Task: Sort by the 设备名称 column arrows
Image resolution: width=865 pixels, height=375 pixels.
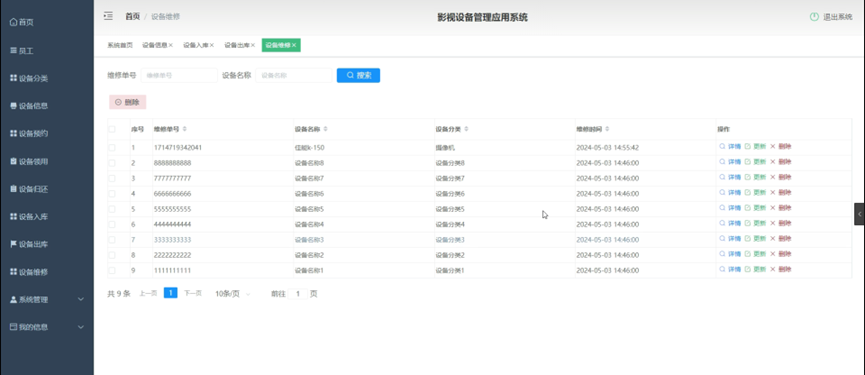Action: pyautogui.click(x=325, y=129)
